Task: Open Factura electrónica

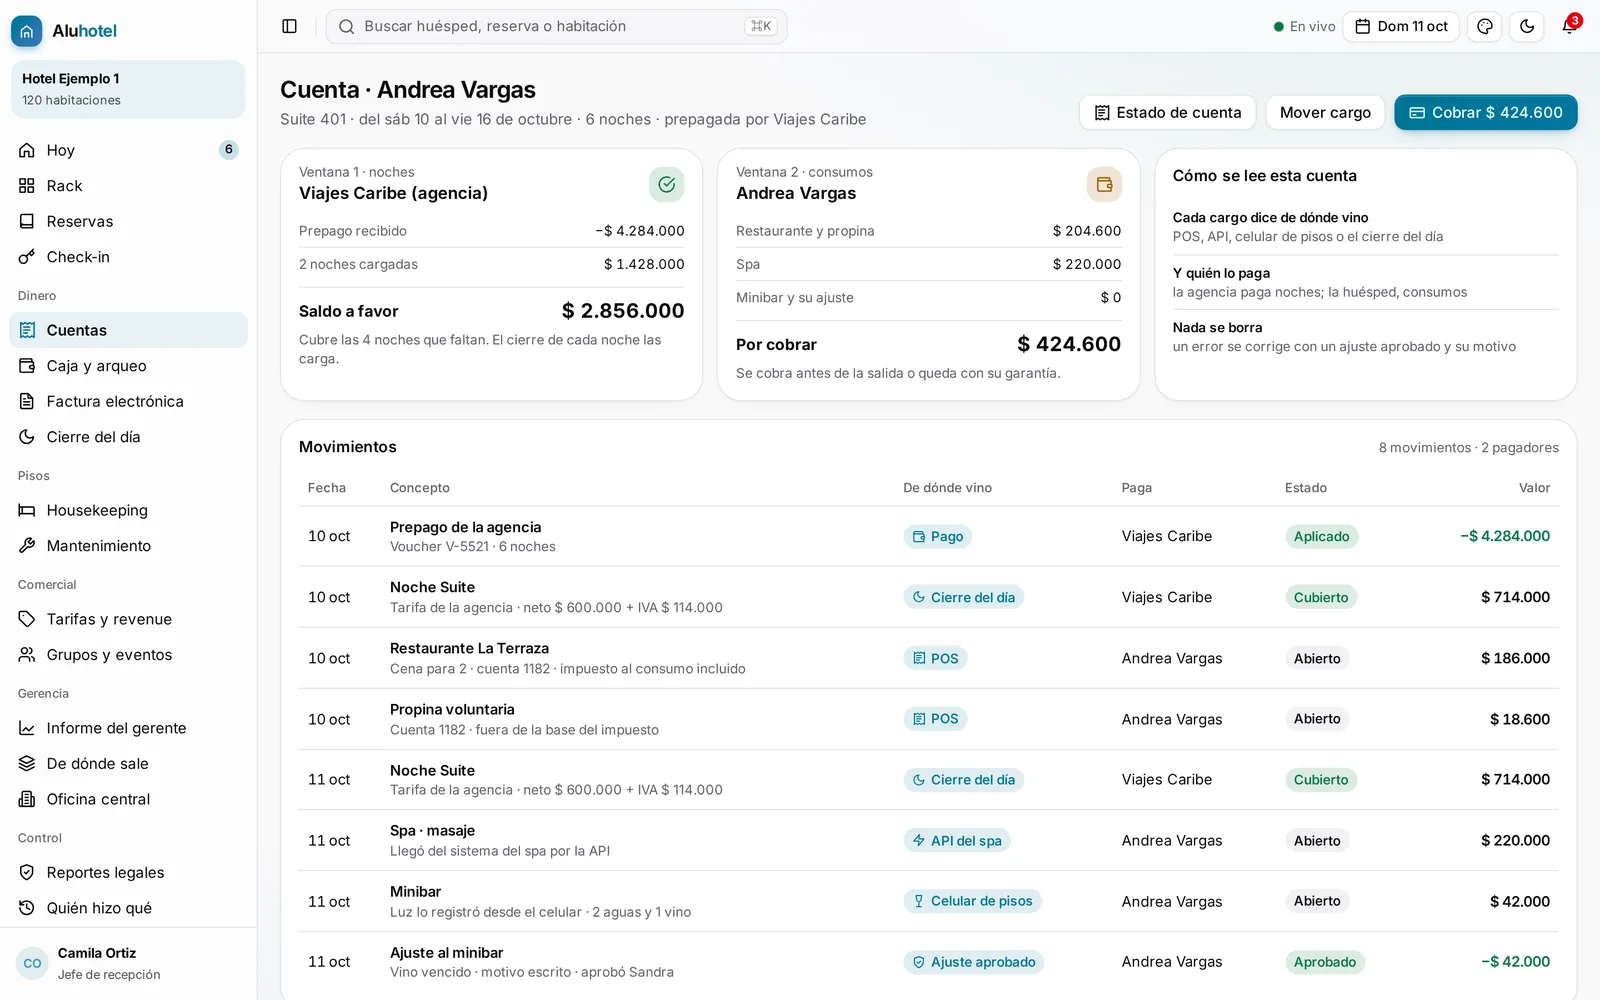Action: [x=128, y=401]
